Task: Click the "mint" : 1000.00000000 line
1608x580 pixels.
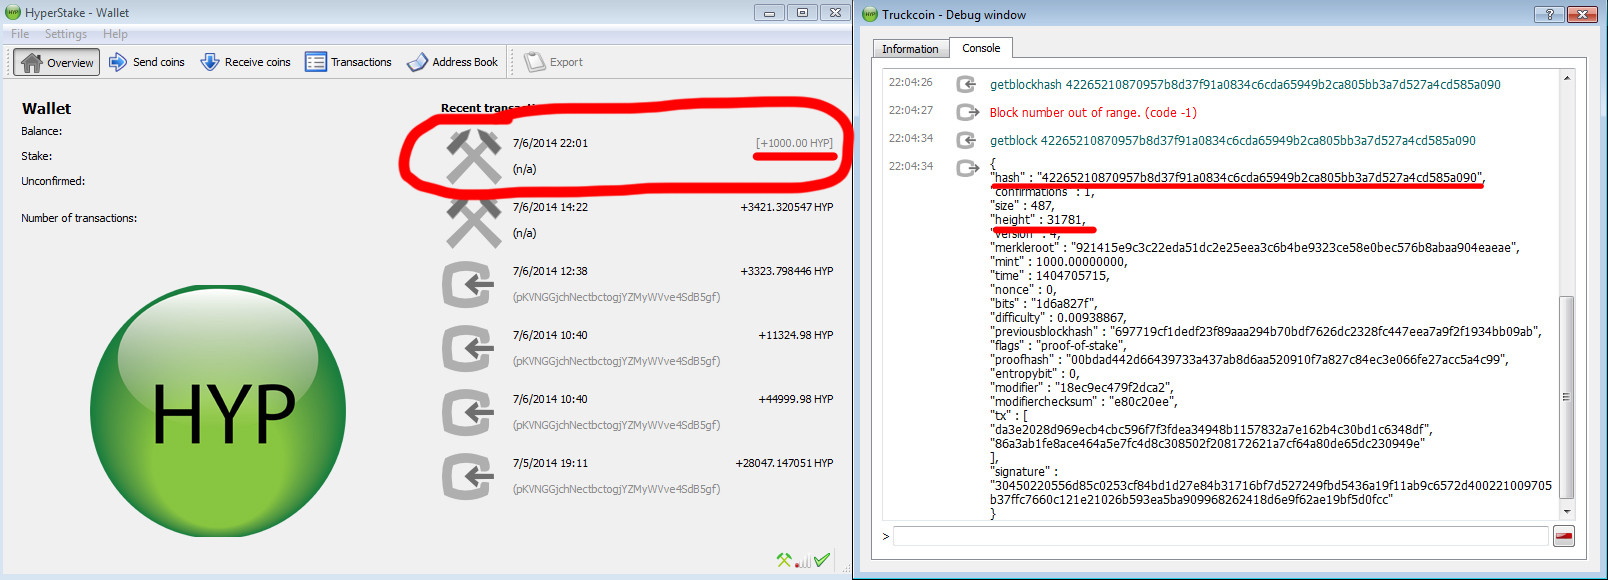Action: [1058, 262]
